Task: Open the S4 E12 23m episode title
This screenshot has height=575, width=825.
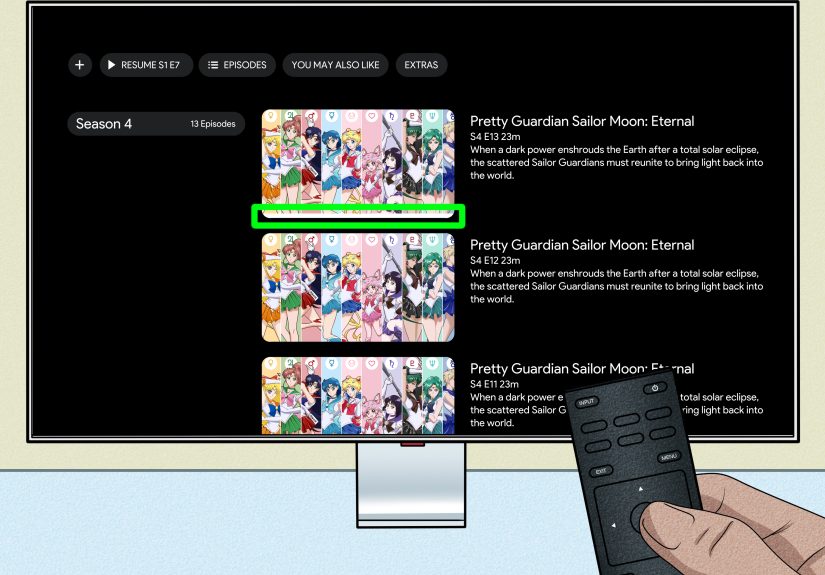Action: [582, 245]
